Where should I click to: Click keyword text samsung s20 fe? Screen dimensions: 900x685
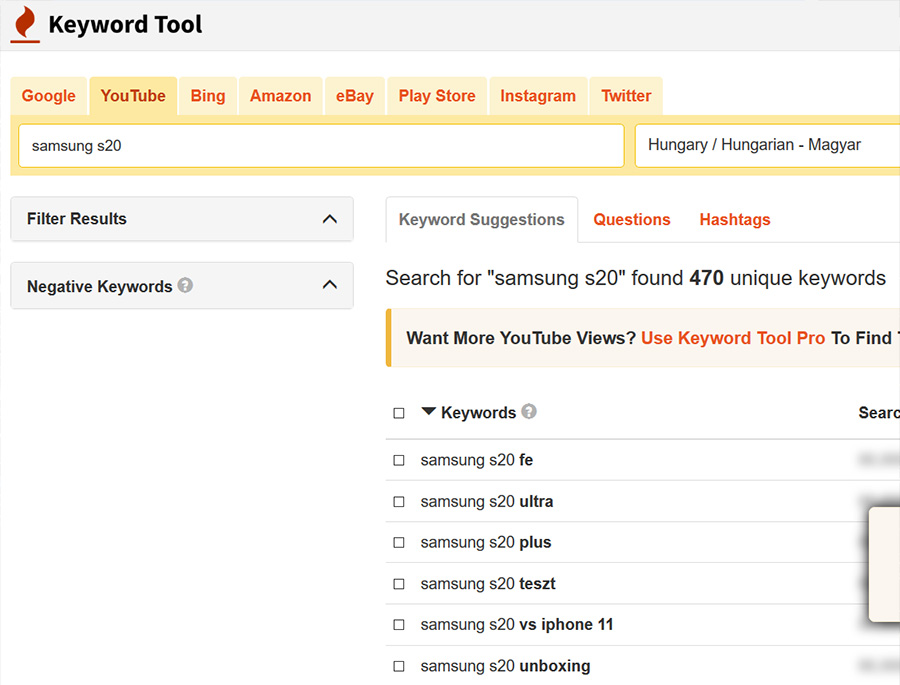pyautogui.click(x=477, y=460)
